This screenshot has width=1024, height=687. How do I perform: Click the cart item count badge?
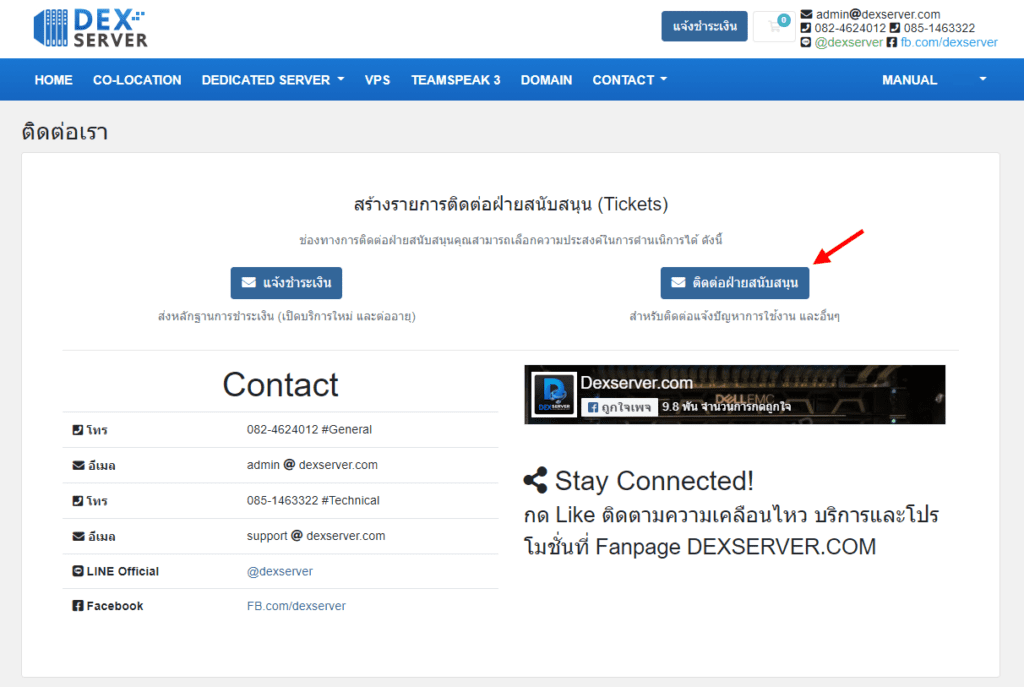[784, 20]
